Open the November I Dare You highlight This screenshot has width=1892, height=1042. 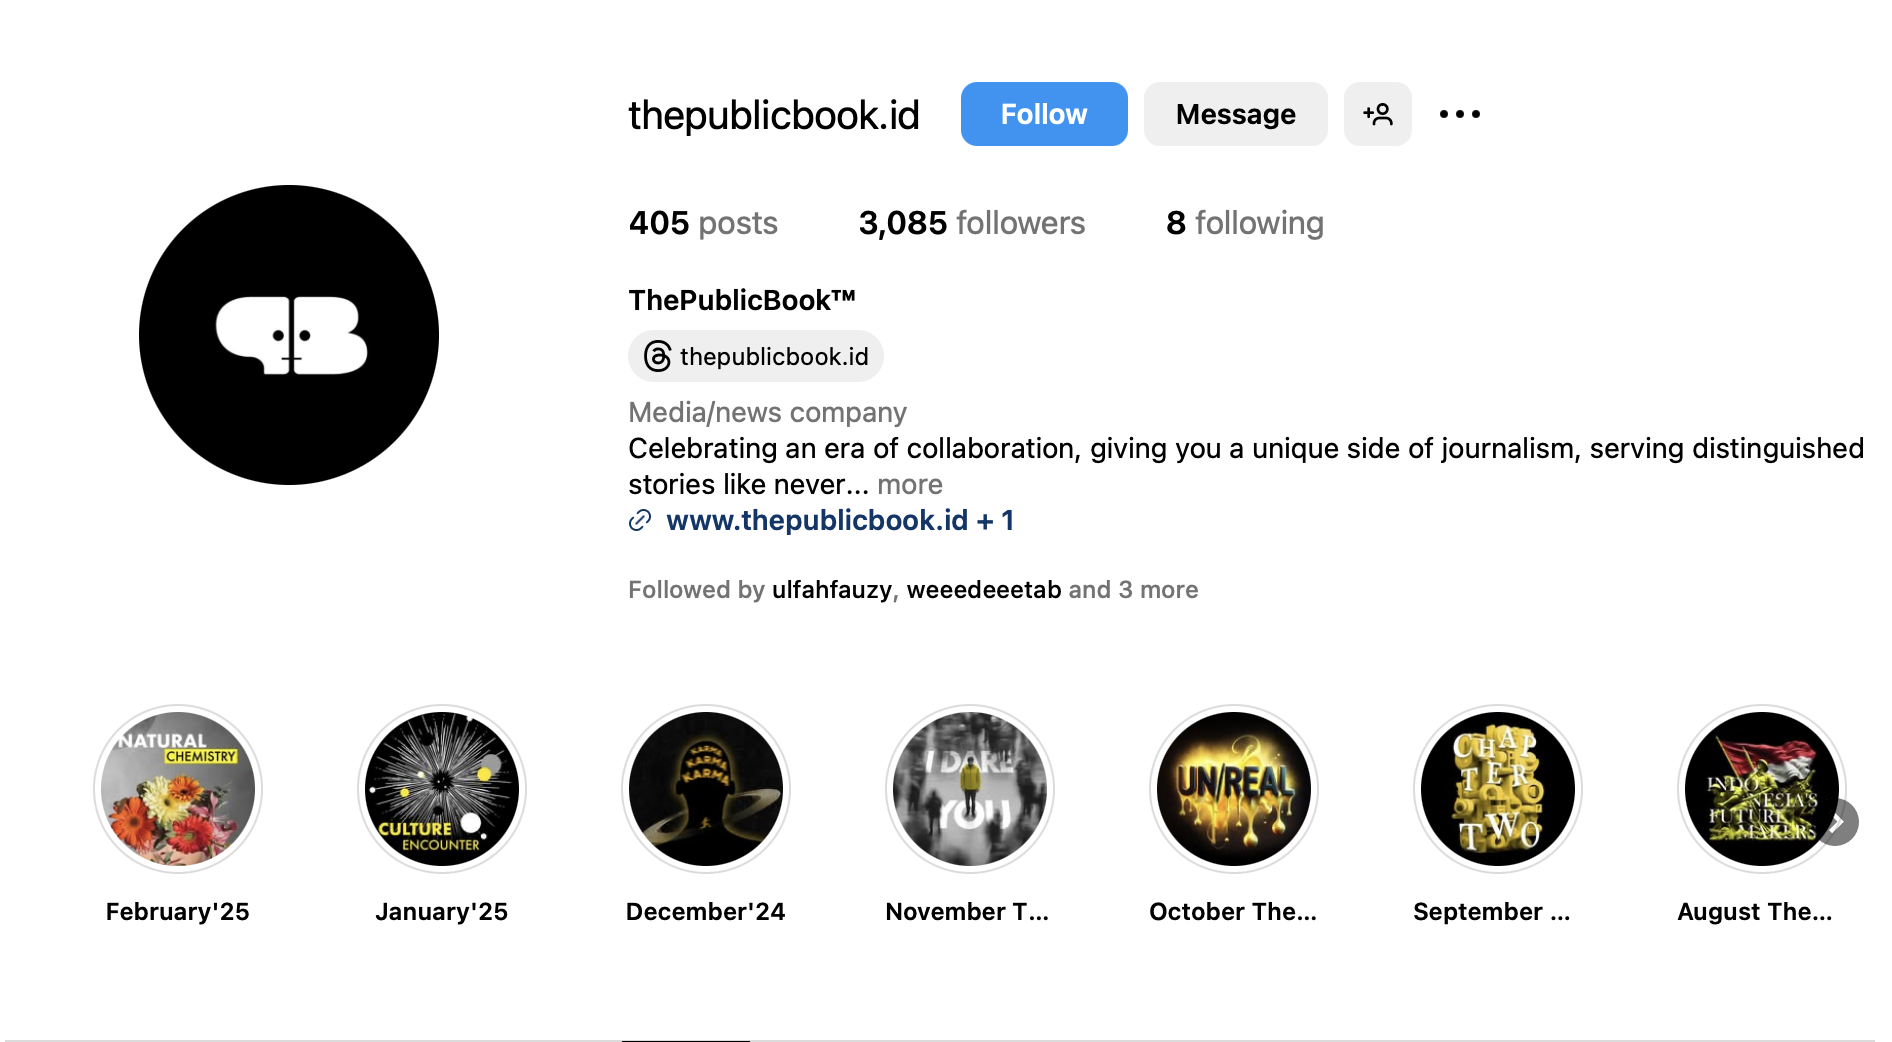pyautogui.click(x=970, y=789)
